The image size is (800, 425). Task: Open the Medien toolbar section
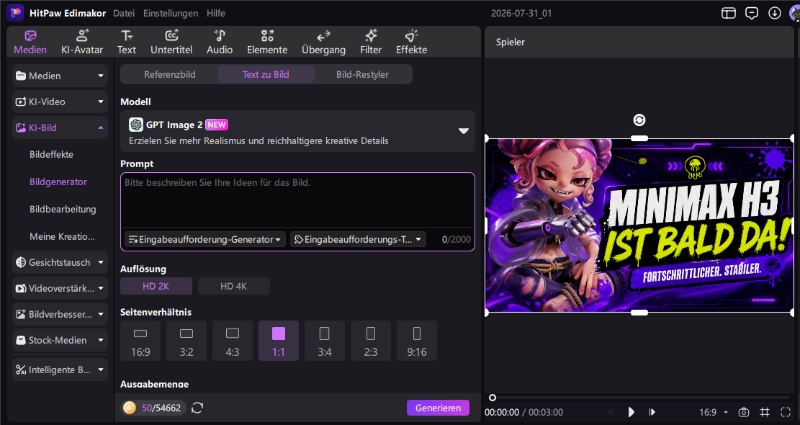tap(30, 42)
